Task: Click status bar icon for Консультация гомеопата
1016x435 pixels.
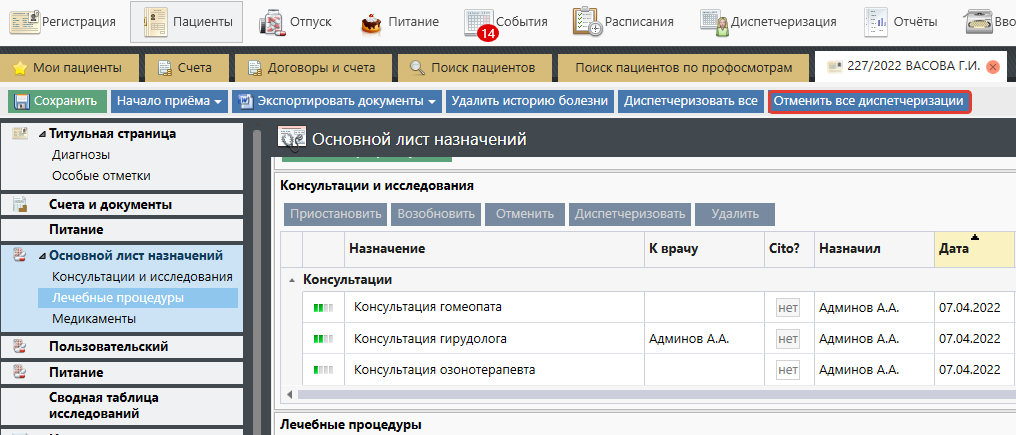Action: (x=323, y=308)
